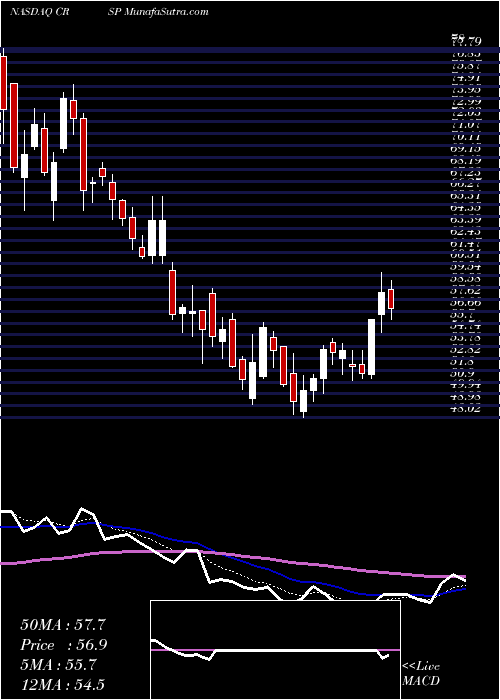Click the 49.94 price axis label
500x700 pixels.
[466, 384]
